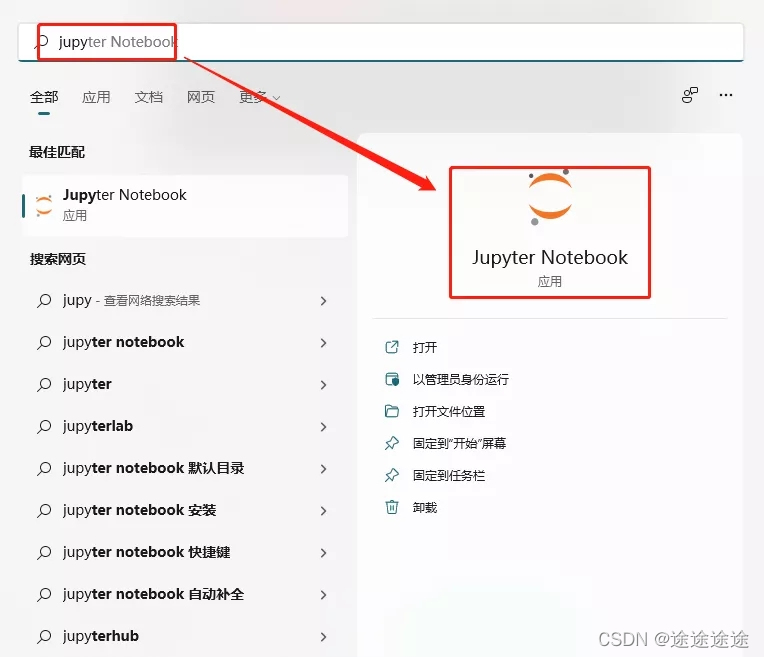
Task: Choose 以管理员身份运行
Action: pos(460,379)
